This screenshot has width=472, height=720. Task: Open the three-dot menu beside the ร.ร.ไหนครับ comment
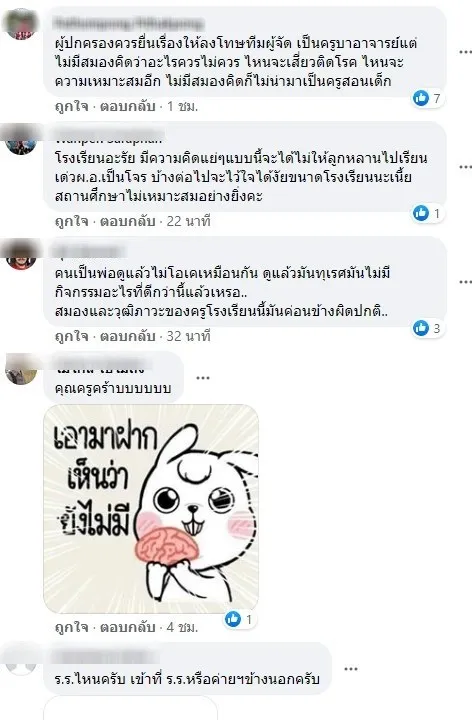coord(351,669)
